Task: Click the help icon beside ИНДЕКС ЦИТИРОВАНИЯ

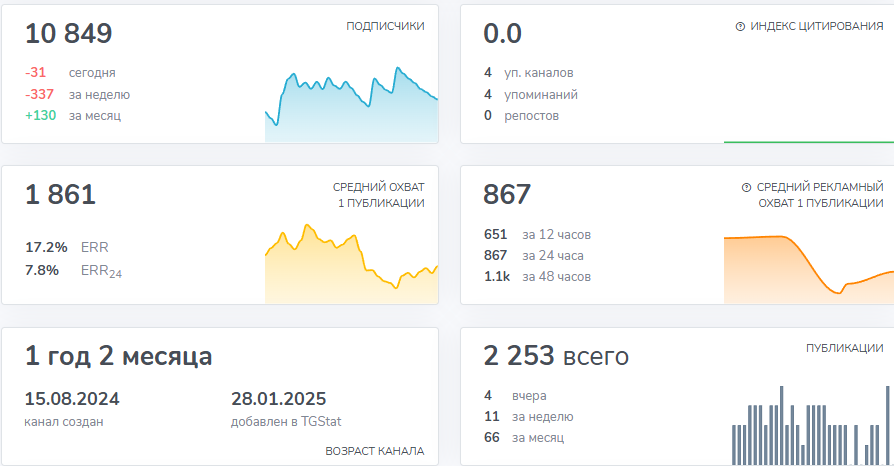Action: 740,27
